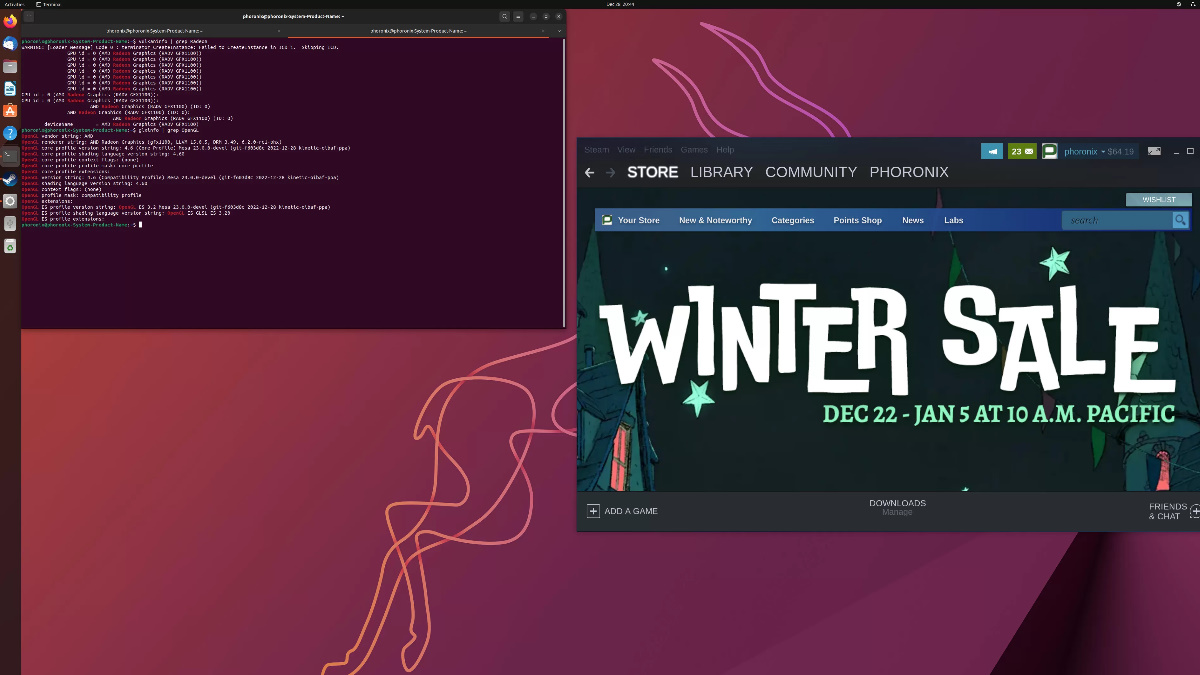Open the Games menu in Steam
The image size is (1200, 675).
(694, 150)
